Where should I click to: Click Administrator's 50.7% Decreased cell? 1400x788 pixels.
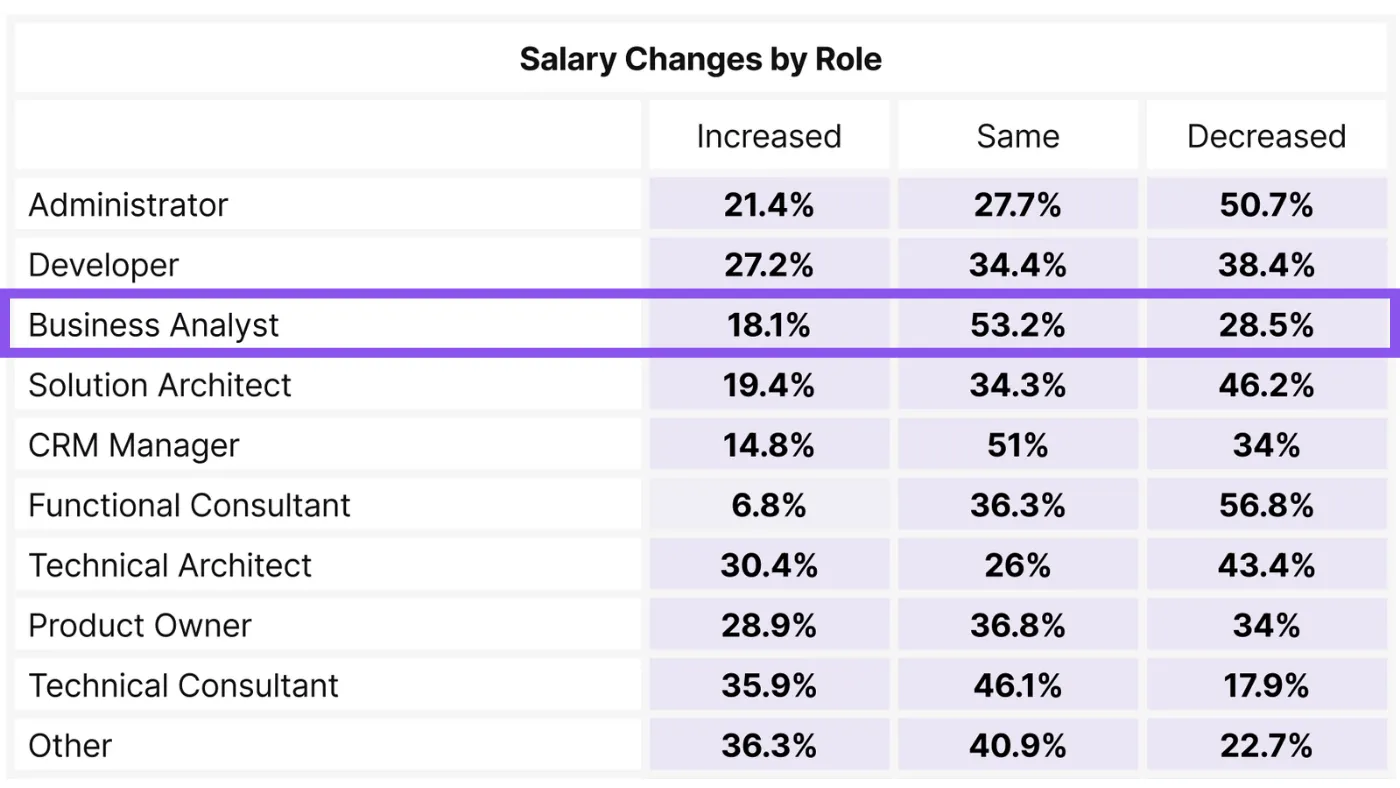(x=1266, y=205)
